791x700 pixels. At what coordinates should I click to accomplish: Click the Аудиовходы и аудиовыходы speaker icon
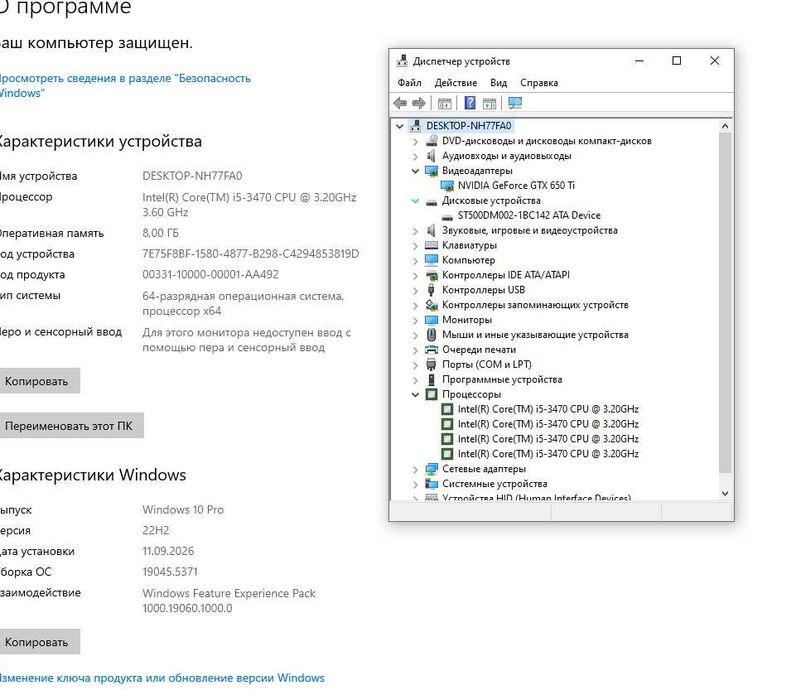click(431, 156)
